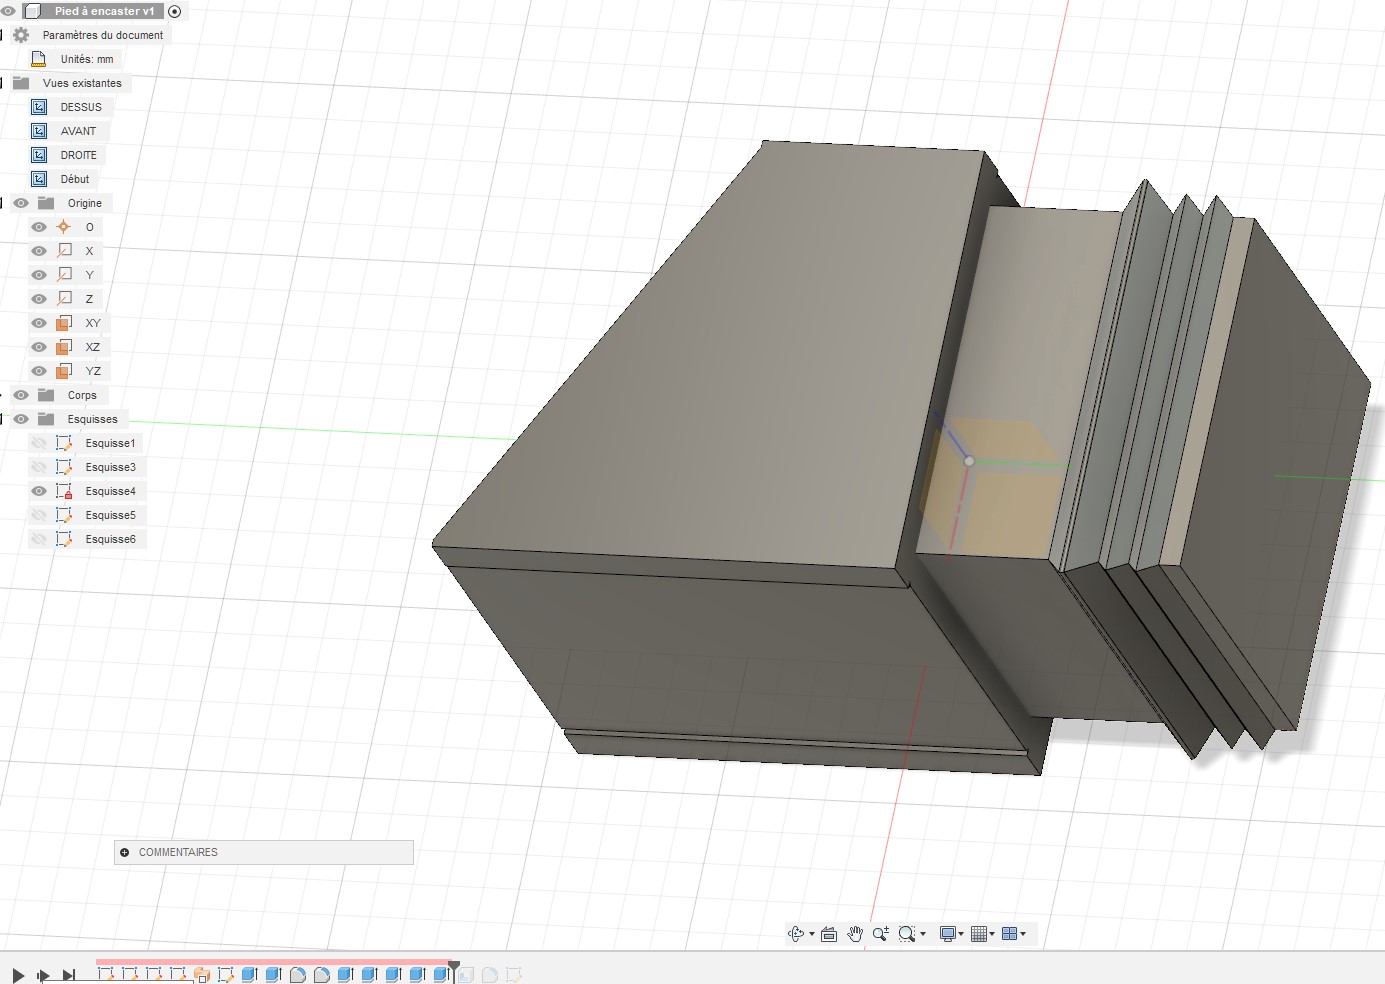Hide the Origine folder with its eye

coord(21,203)
